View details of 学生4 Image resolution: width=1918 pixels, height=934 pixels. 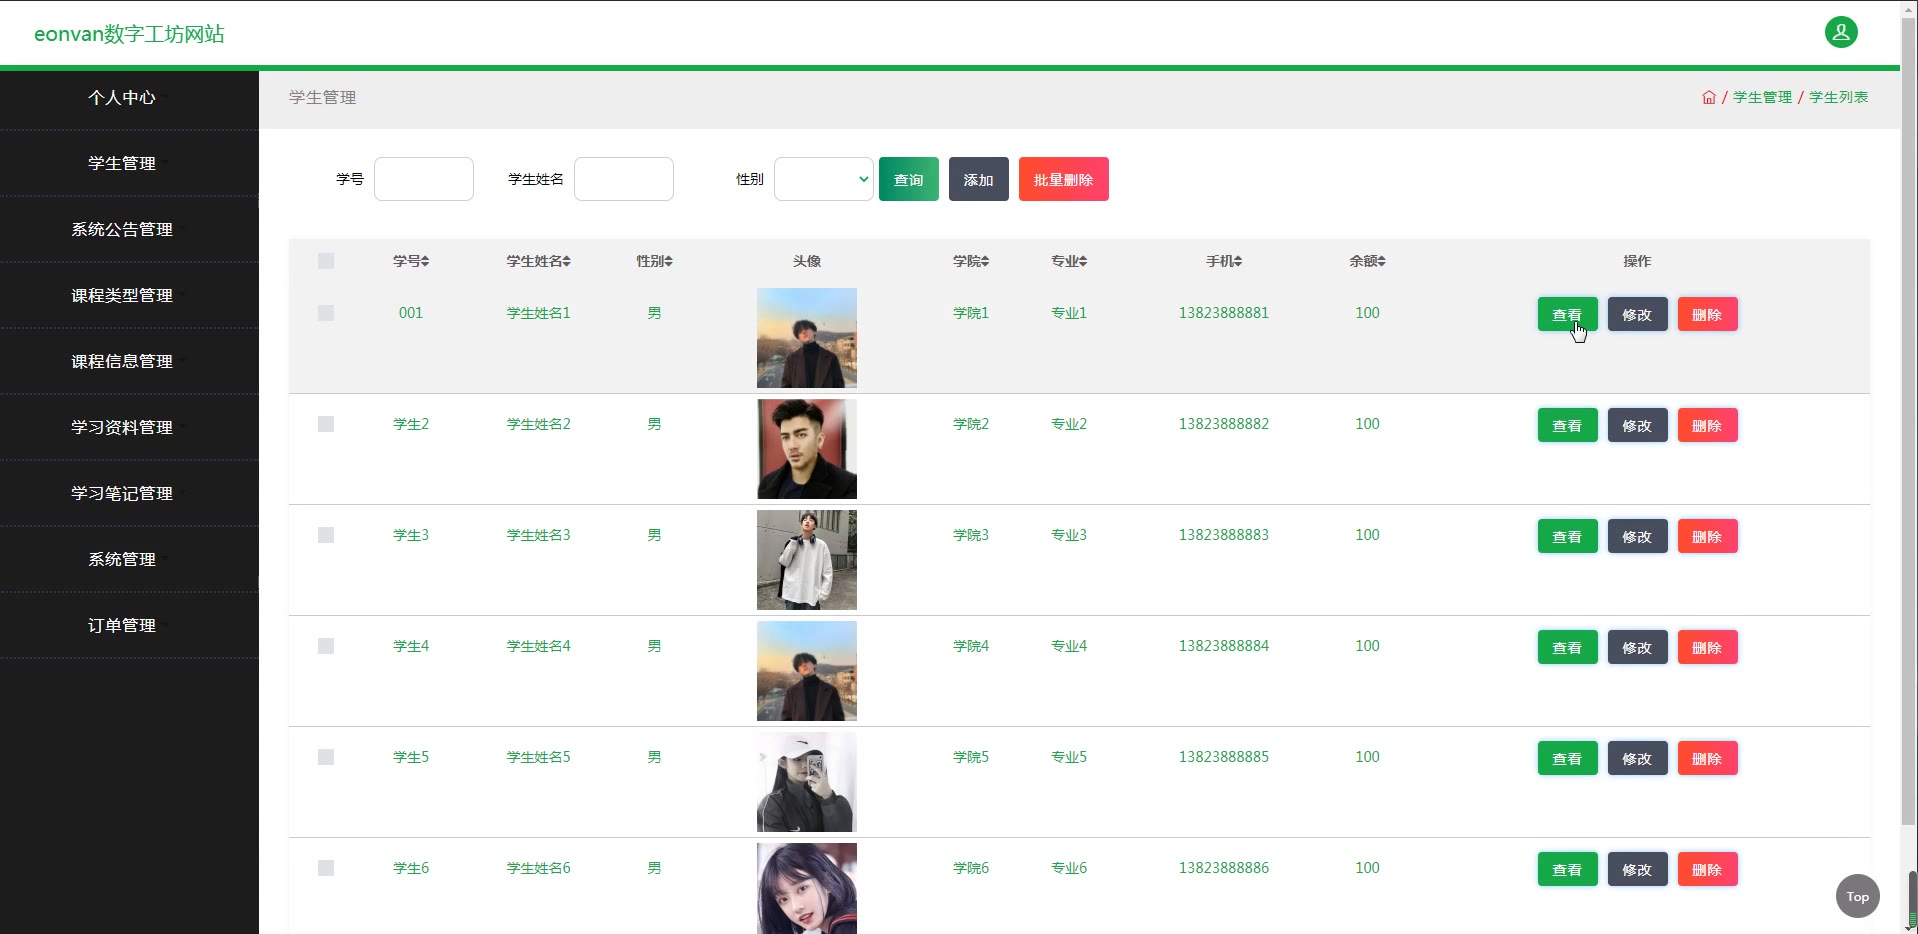point(1567,647)
